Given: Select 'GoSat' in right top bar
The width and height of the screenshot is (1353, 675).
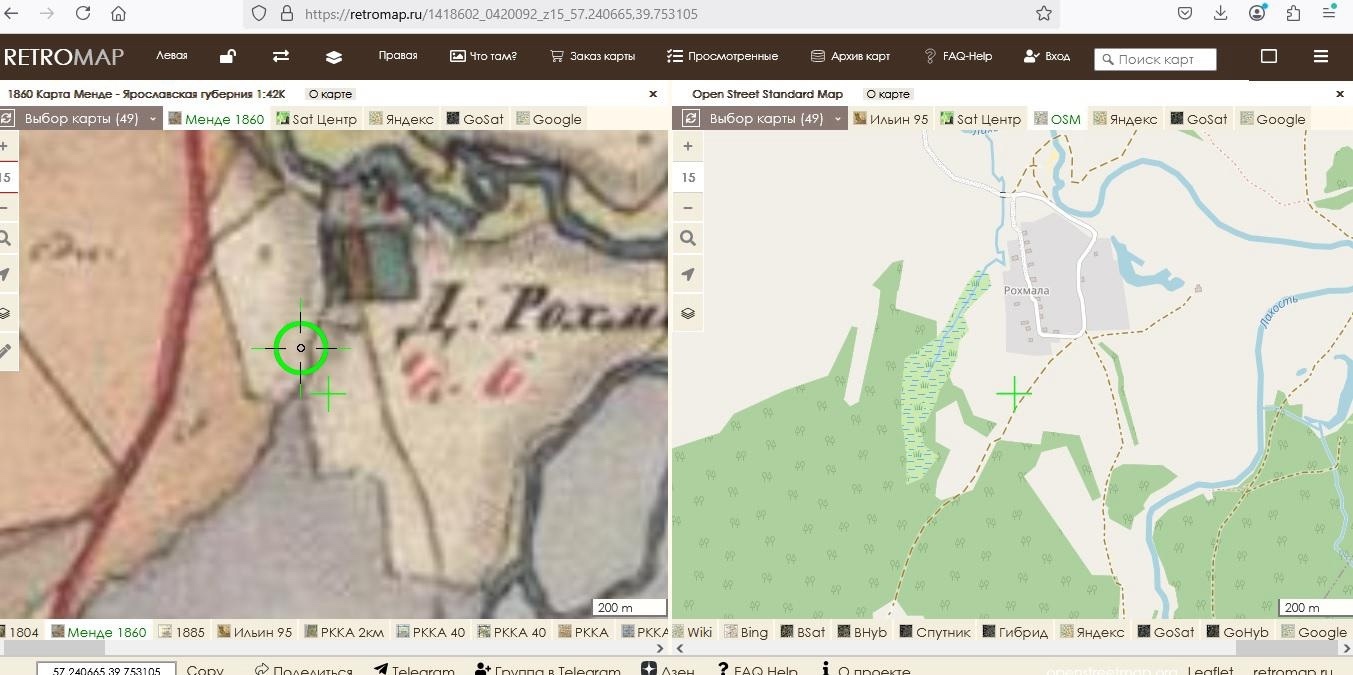Looking at the screenshot, I should [x=1199, y=119].
